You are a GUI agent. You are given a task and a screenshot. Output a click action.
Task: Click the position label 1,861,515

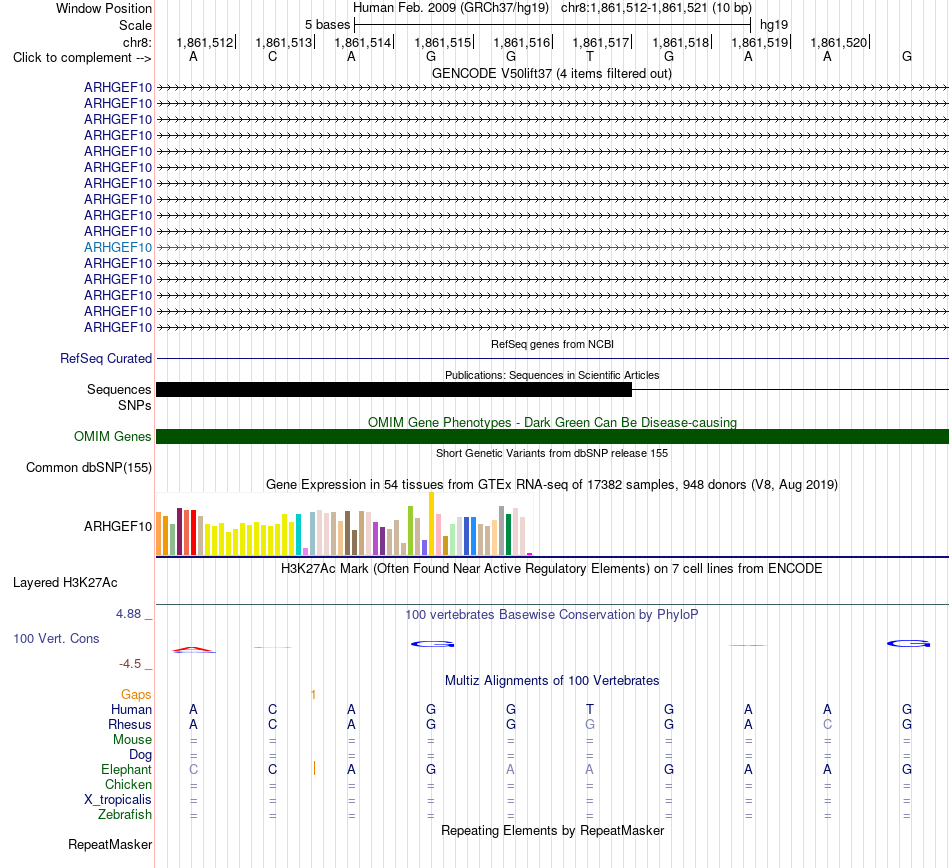(442, 42)
